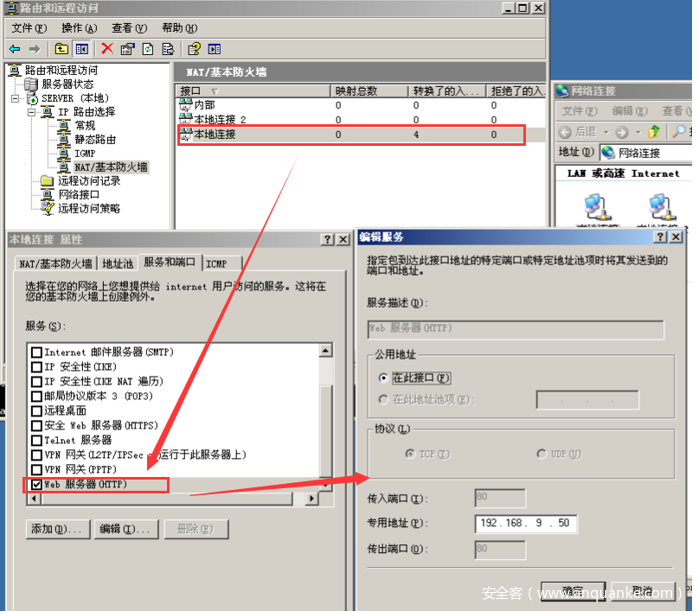Open the Properties toolbar icon
Image resolution: width=698 pixels, height=612 pixels.
[x=128, y=49]
